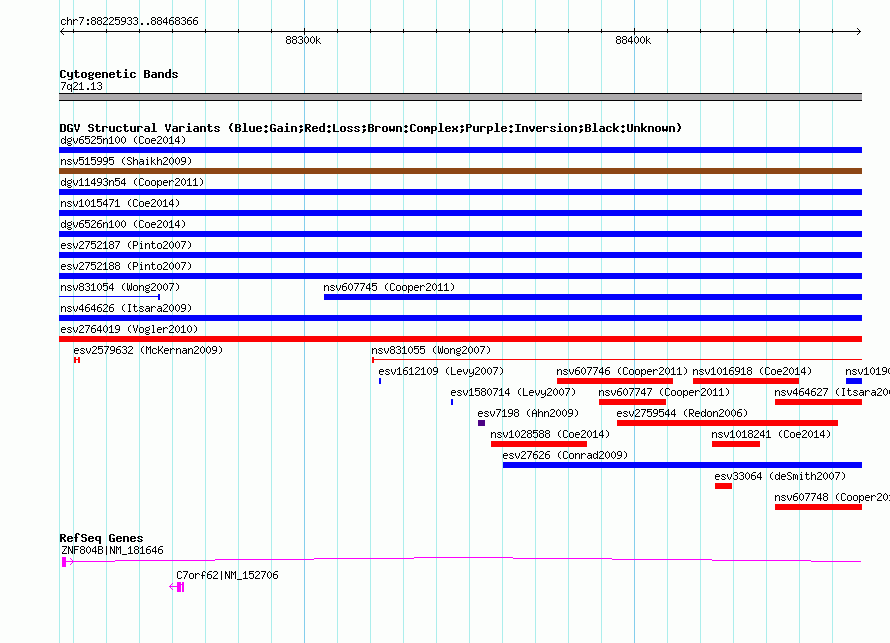Image resolution: width=890 pixels, height=643 pixels.
Task: Select the small red esv33064 (deSmith2007) bar
Action: click(723, 486)
